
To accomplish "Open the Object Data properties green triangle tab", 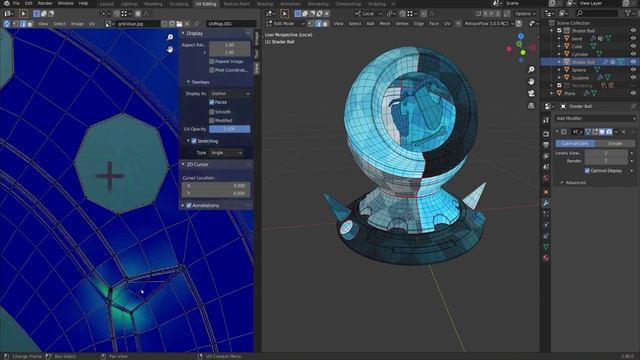I will tap(546, 247).
